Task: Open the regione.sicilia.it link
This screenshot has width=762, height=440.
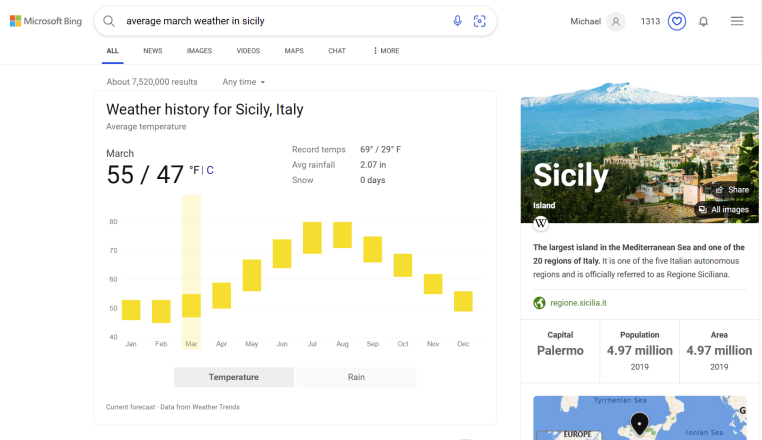Action: (x=578, y=303)
